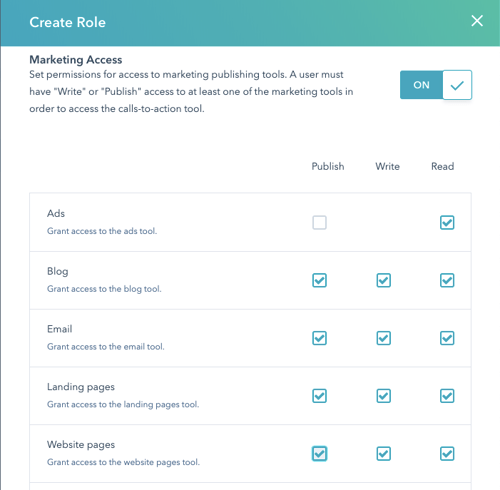Uncheck Read permission for Blog
The width and height of the screenshot is (500, 490).
pyautogui.click(x=447, y=280)
